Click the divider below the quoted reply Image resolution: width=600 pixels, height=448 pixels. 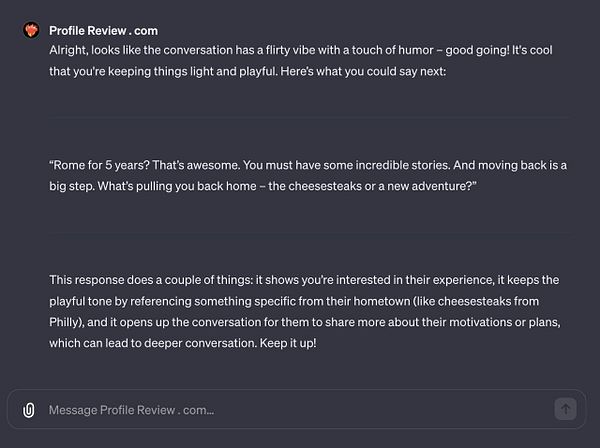click(309, 234)
